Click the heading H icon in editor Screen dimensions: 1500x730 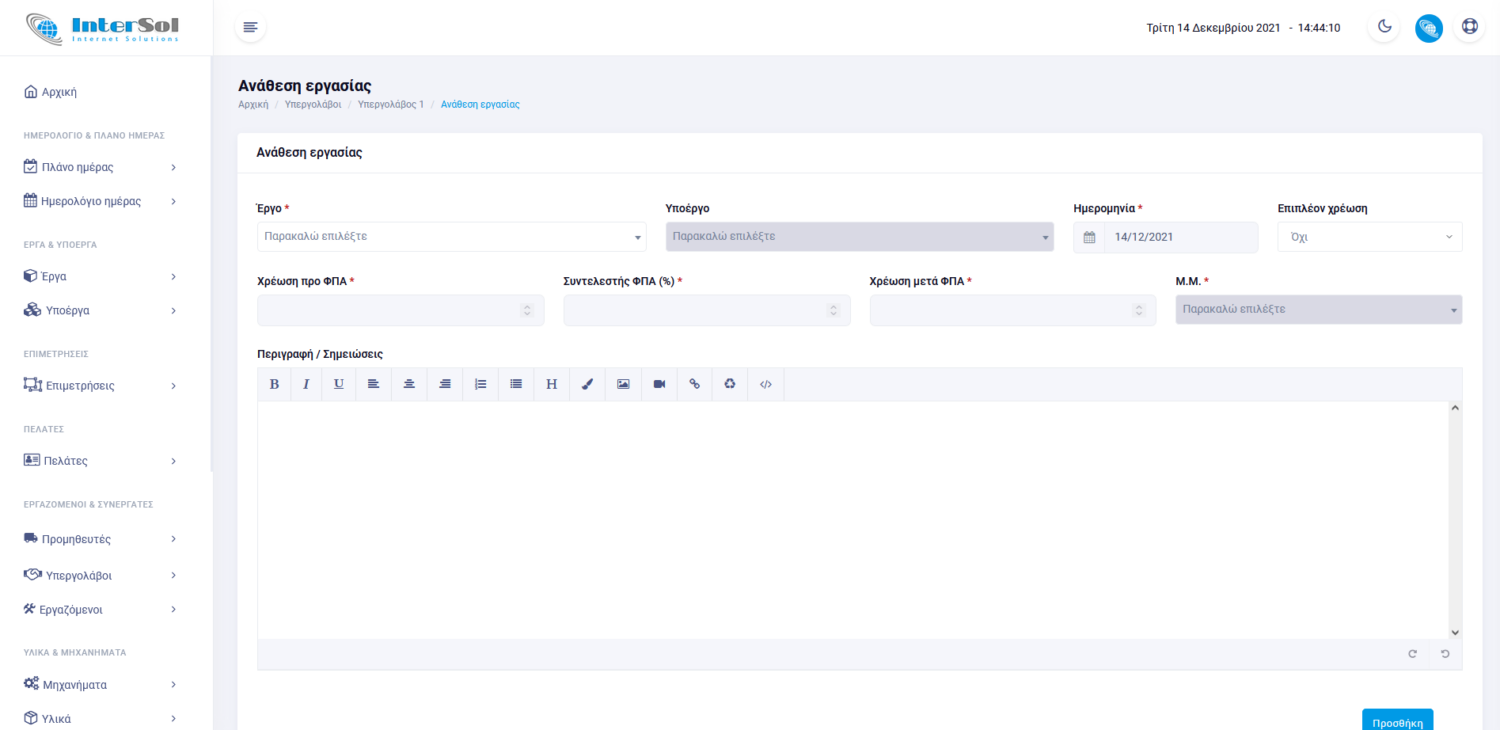click(x=551, y=384)
